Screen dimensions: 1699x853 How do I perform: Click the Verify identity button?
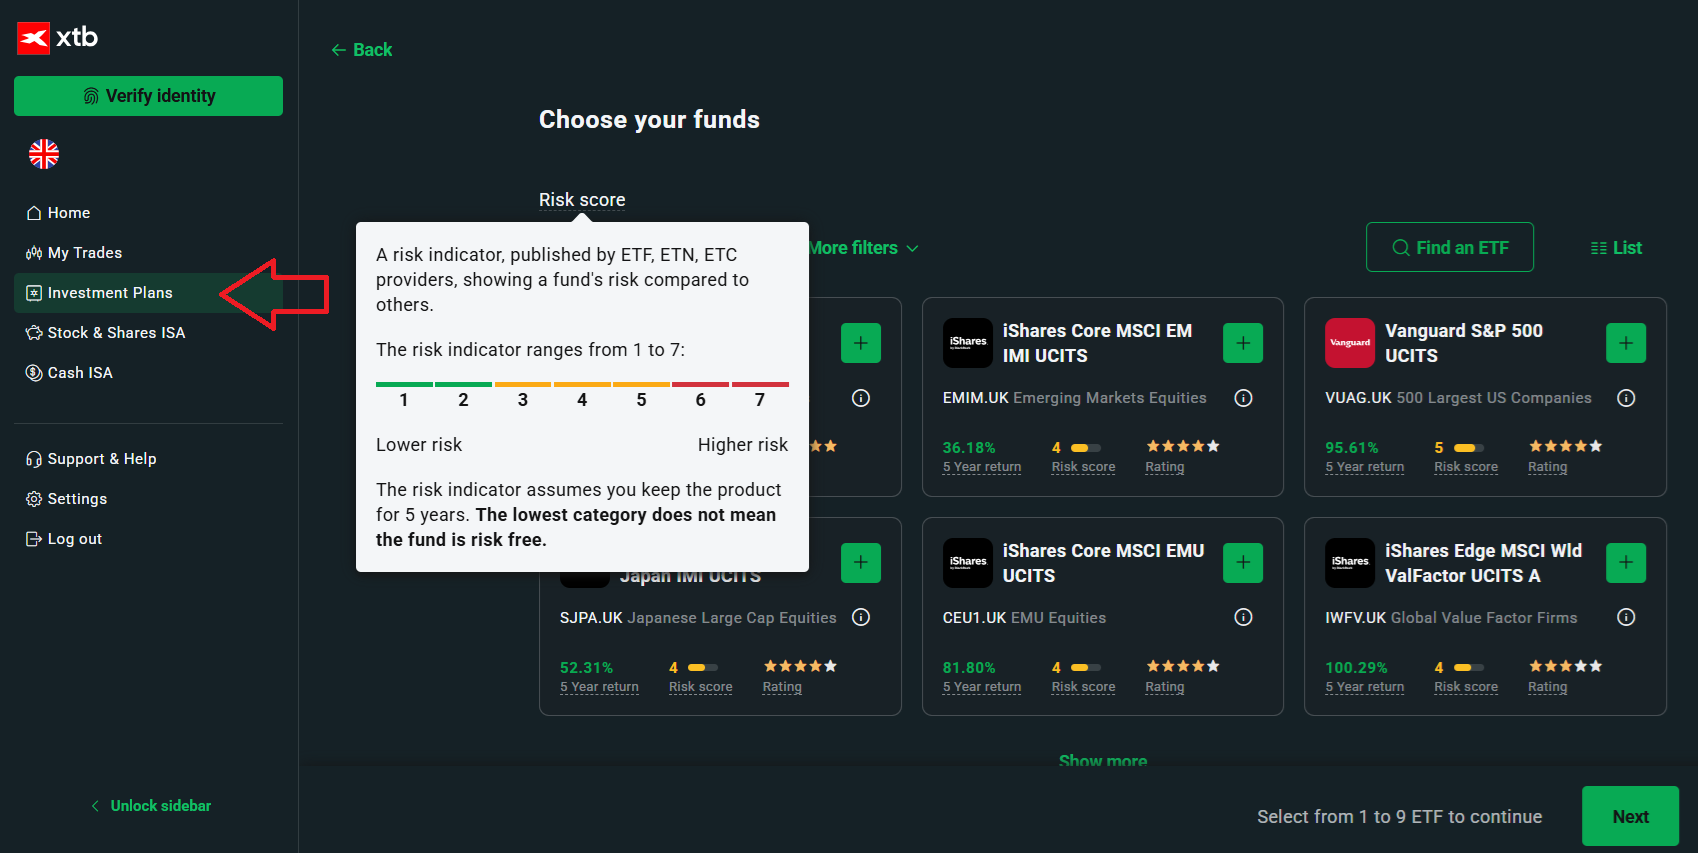[148, 96]
